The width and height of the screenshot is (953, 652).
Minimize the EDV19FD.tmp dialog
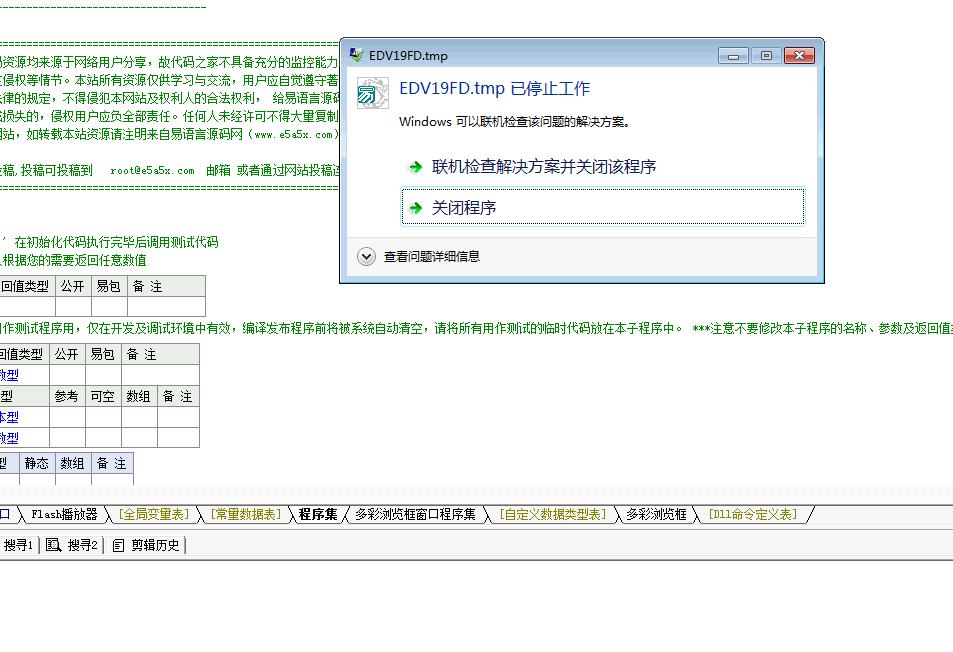point(733,56)
